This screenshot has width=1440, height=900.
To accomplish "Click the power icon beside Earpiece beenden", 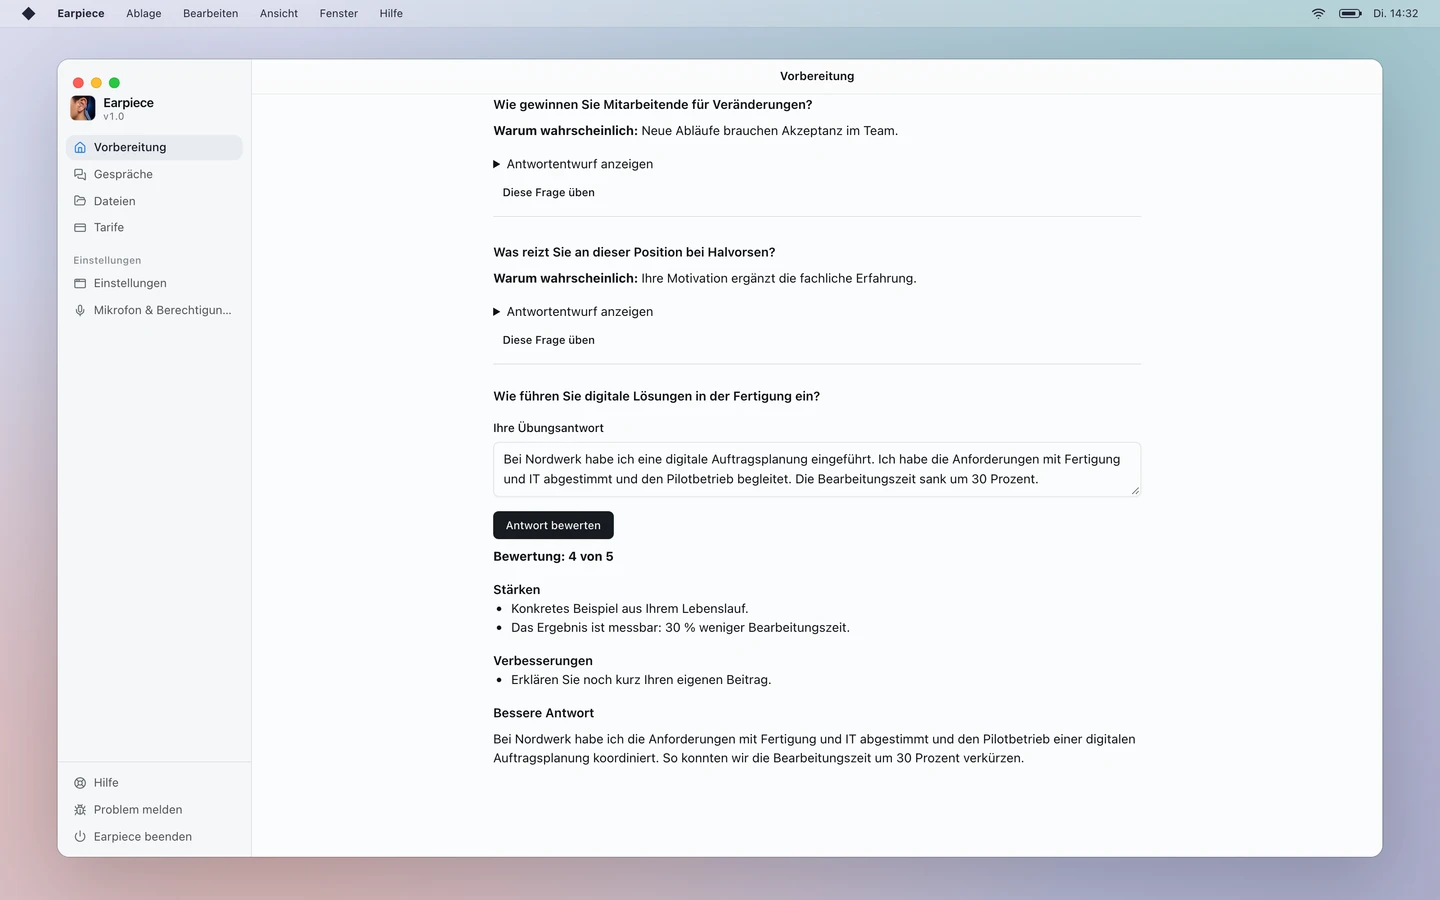I will click(80, 837).
